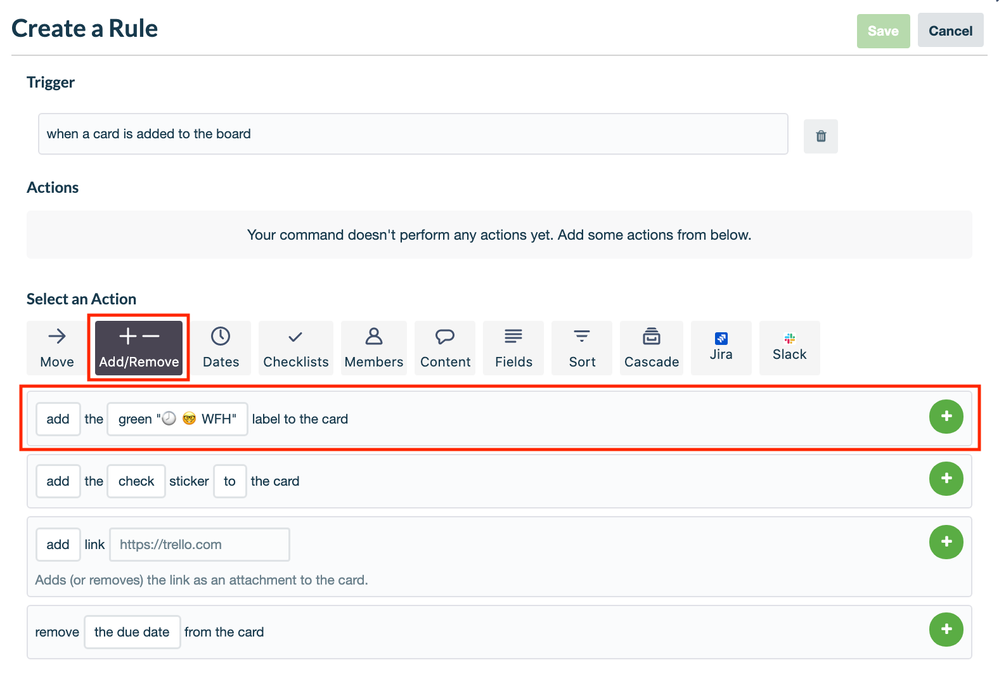Screen dimensions: 999x681
Task: Select the Dates action category
Action: click(220, 347)
